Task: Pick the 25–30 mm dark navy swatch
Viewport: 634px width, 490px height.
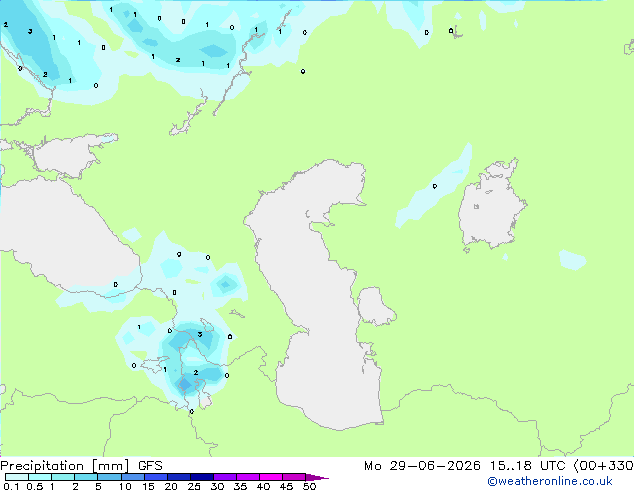Action: tap(201, 477)
